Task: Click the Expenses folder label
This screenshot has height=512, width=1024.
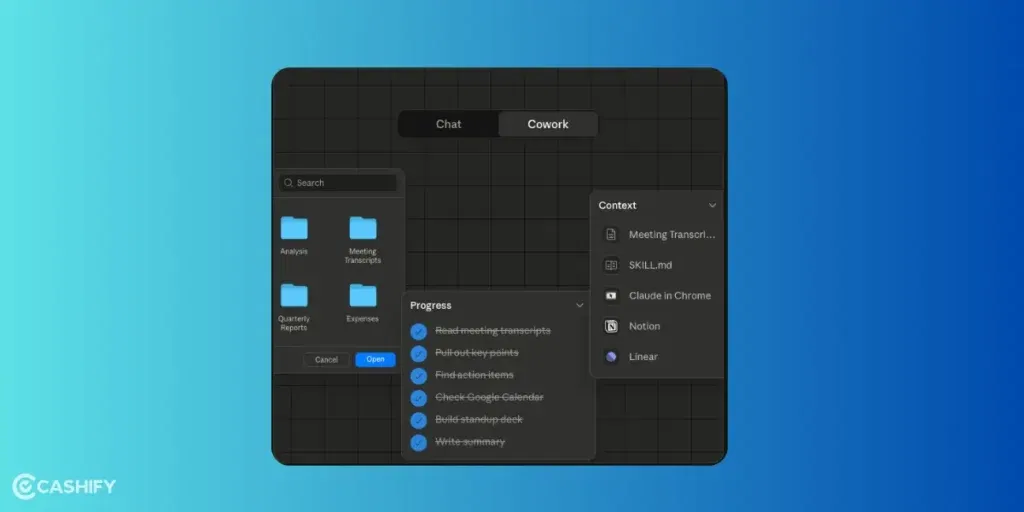Action: (362, 319)
